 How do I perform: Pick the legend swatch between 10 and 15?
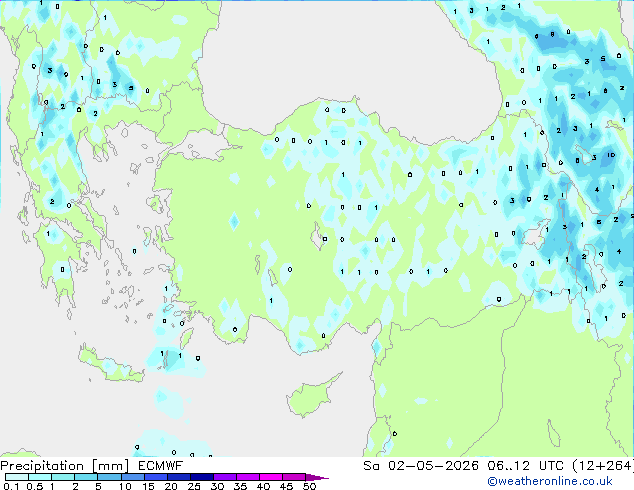coord(132,477)
